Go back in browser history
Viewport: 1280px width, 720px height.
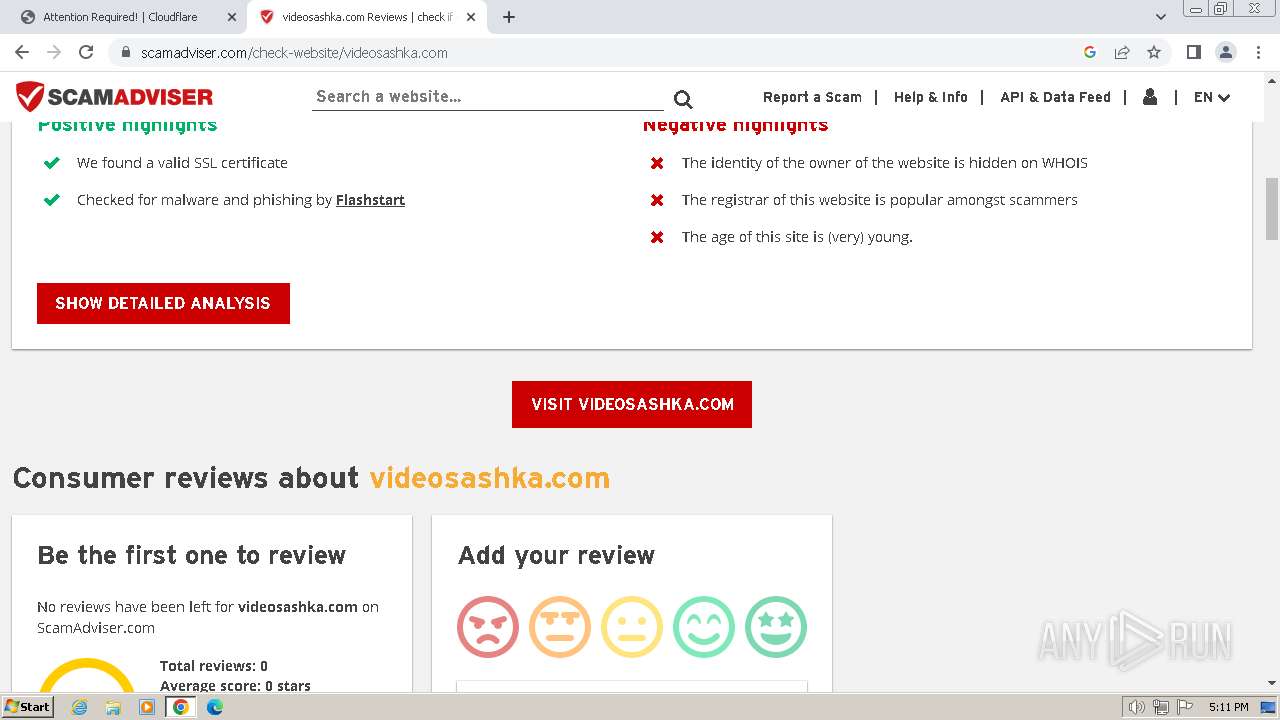click(x=22, y=52)
